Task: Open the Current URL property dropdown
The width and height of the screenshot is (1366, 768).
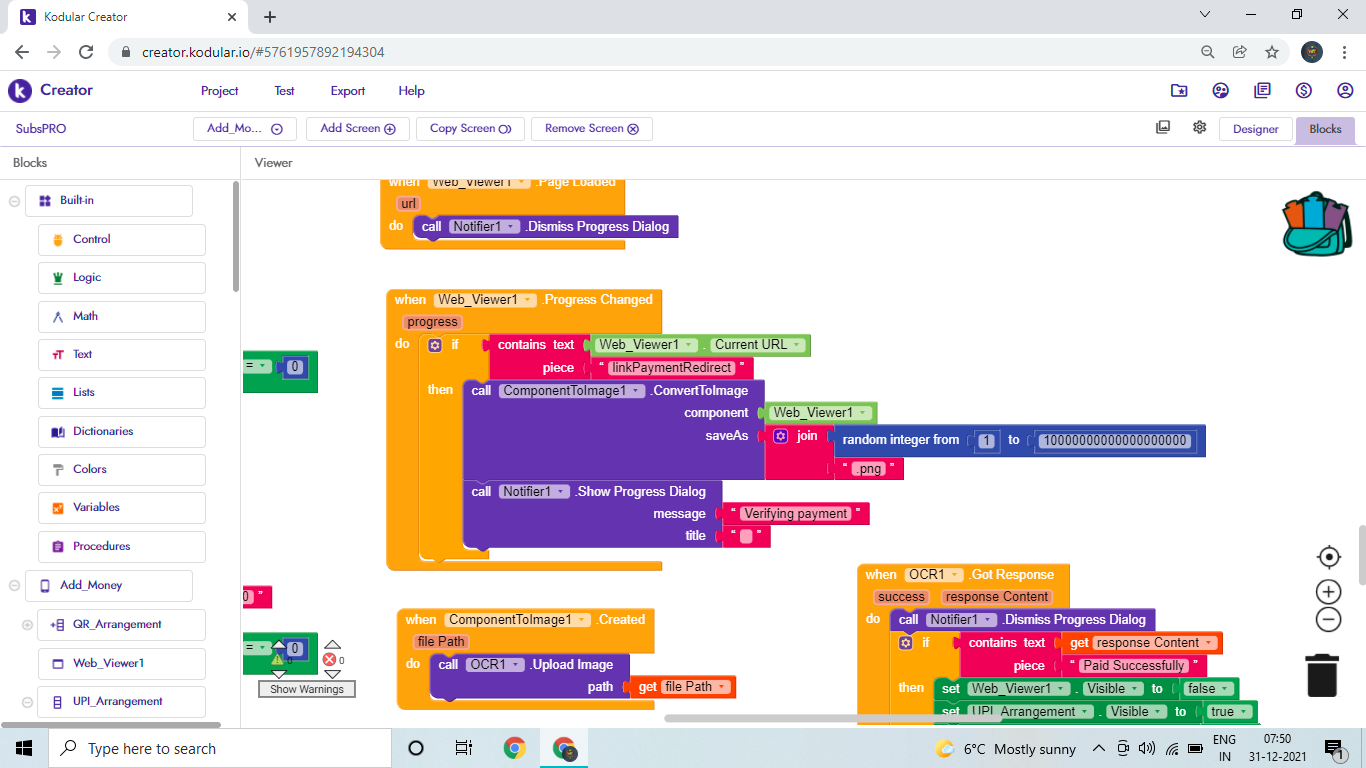Action: point(758,345)
